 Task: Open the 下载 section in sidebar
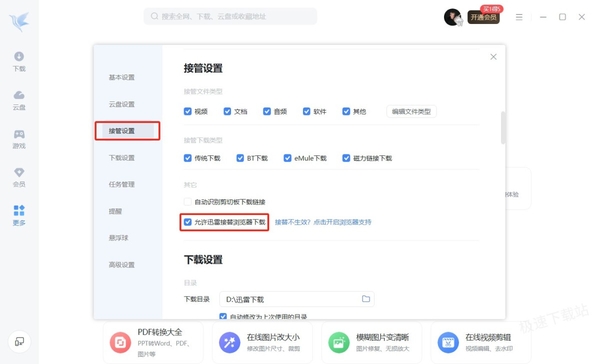tap(19, 61)
